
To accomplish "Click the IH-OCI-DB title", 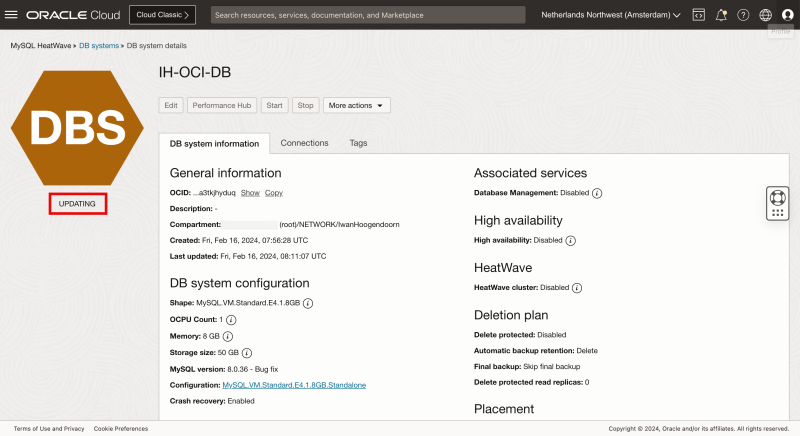I will (x=195, y=72).
